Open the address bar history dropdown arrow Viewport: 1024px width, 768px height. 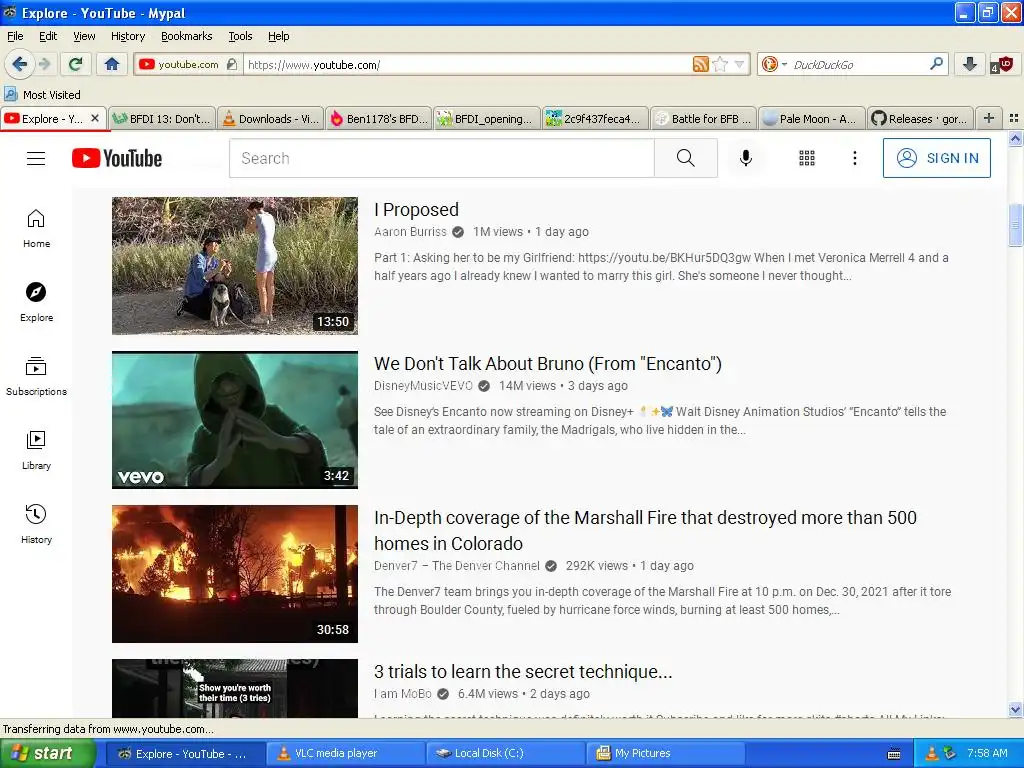(739, 64)
